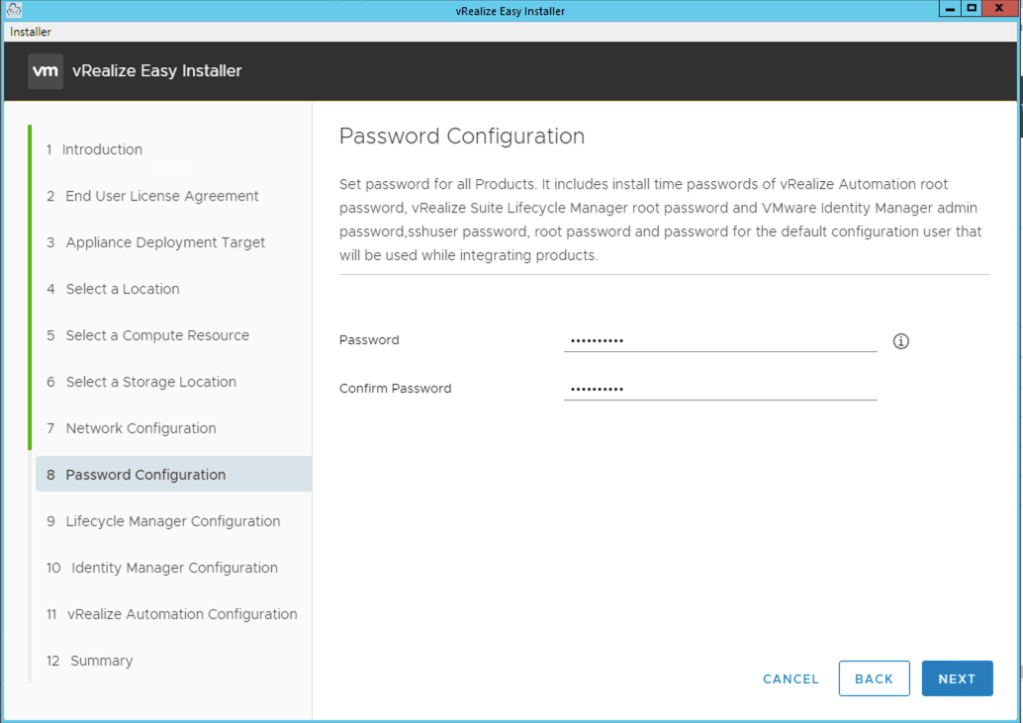Select Appliance Deployment Target step
Screen dimensions: 1023x723
(165, 243)
